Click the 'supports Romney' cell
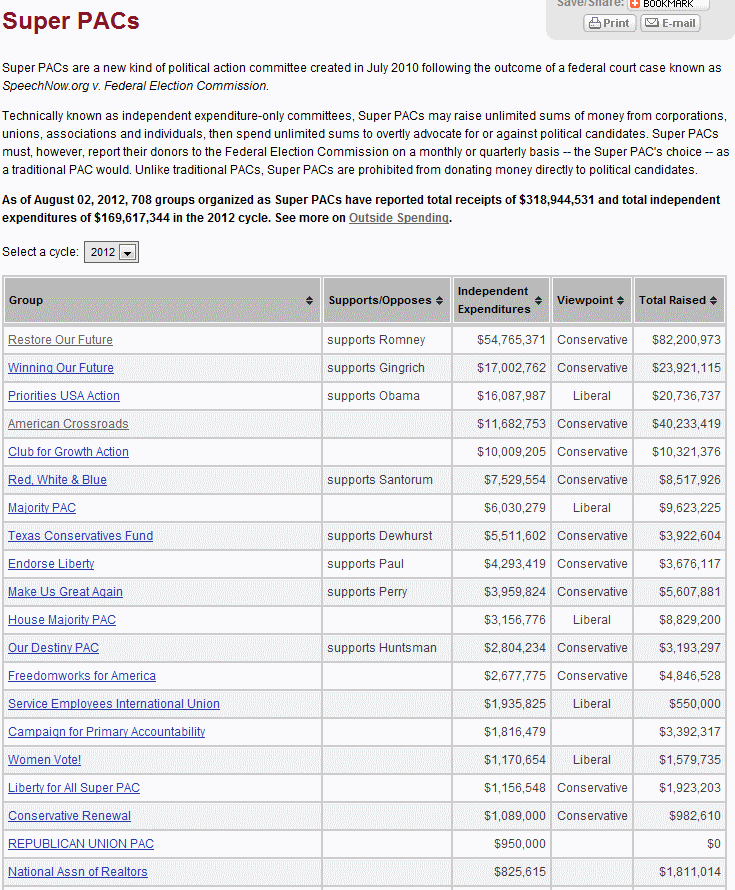 [387, 340]
